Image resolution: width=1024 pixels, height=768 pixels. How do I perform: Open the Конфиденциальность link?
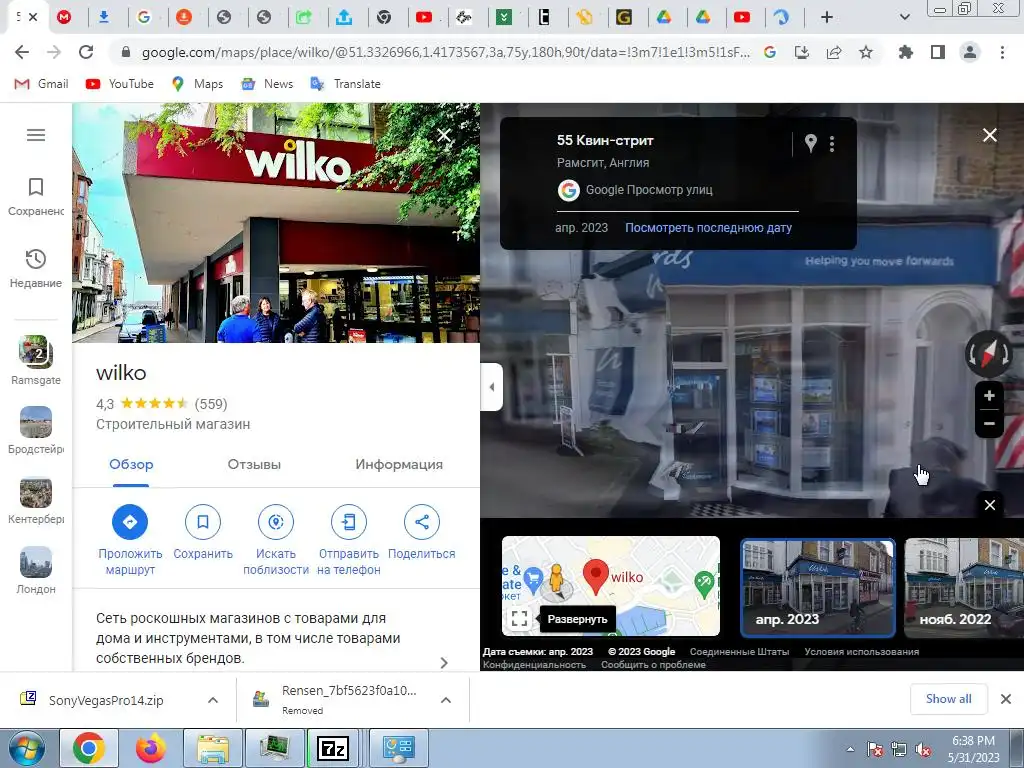coord(534,665)
